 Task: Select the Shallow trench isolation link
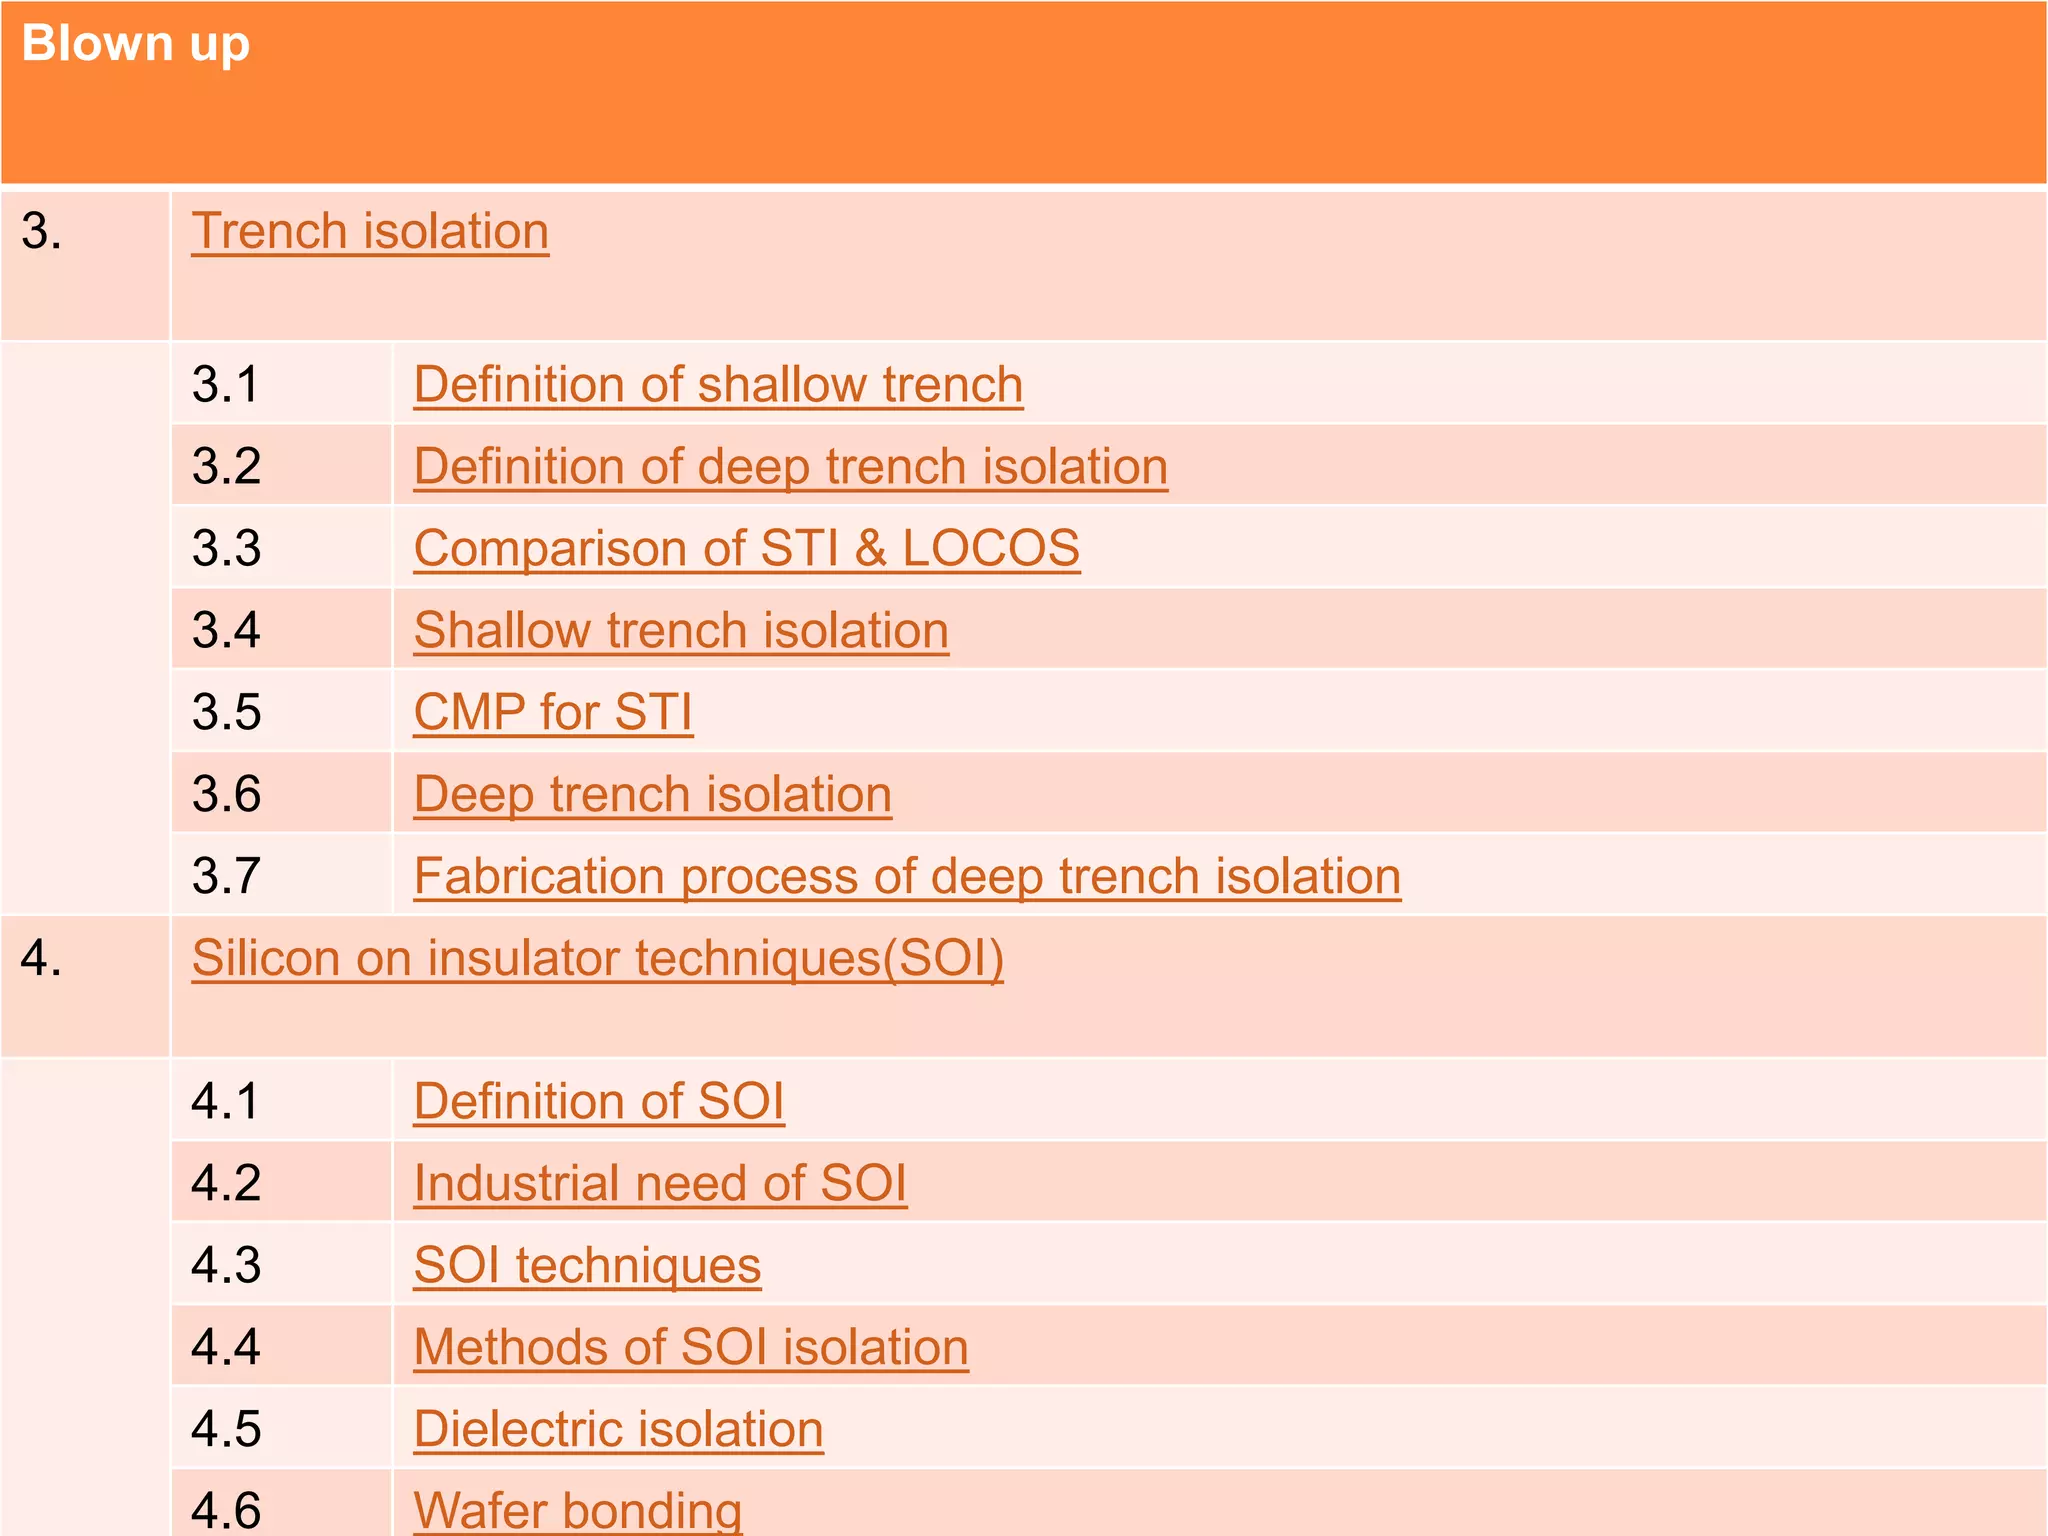[681, 631]
